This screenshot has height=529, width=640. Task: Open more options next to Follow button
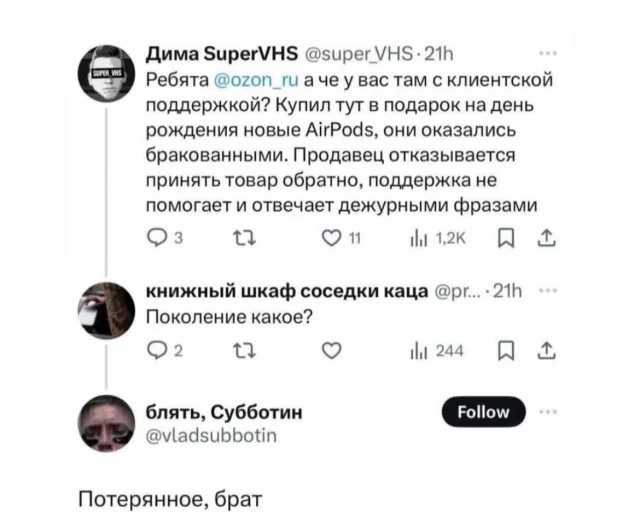click(x=545, y=411)
